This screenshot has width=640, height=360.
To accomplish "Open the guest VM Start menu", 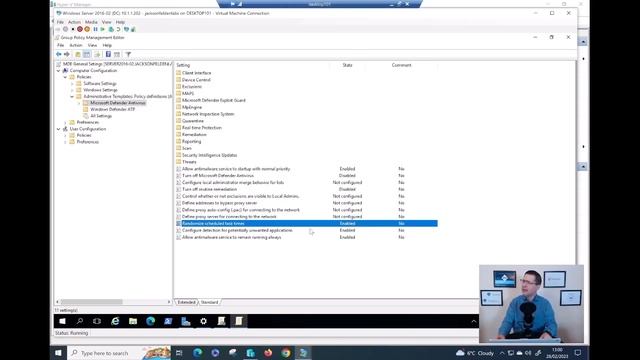I will 62,321.
